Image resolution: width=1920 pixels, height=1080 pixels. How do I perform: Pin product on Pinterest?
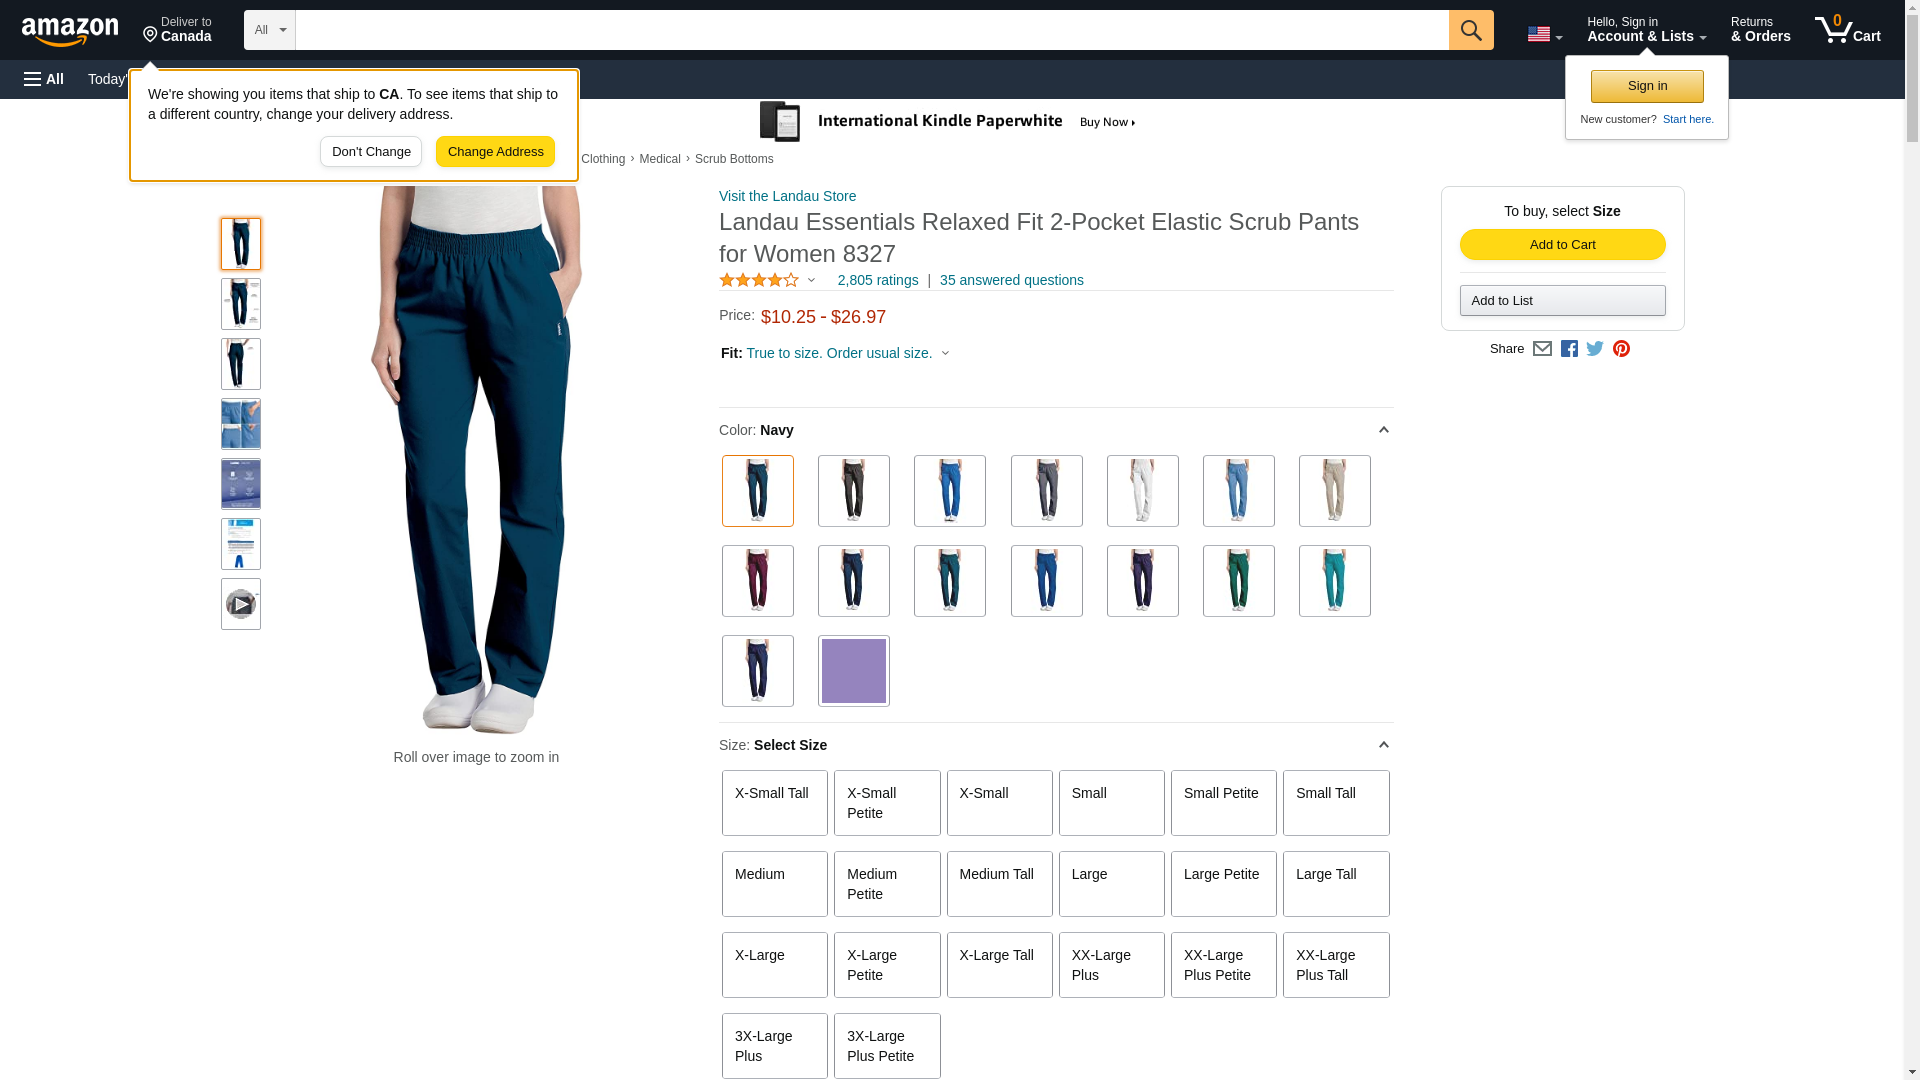click(1621, 349)
